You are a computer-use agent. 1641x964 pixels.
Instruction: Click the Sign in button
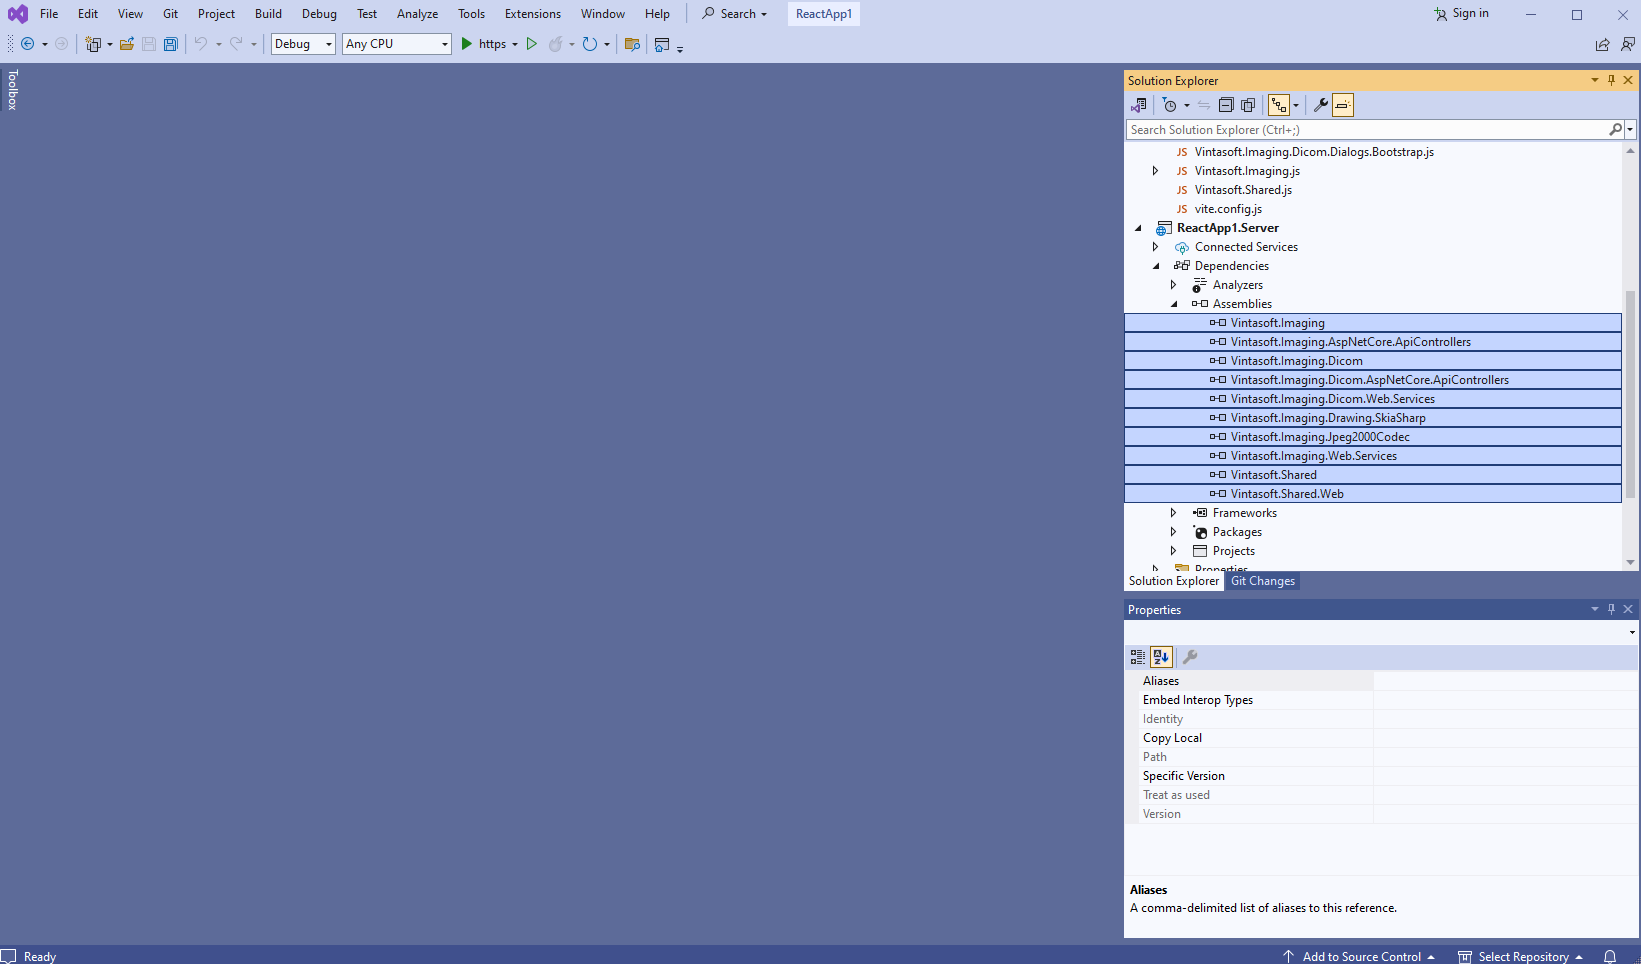[1461, 14]
